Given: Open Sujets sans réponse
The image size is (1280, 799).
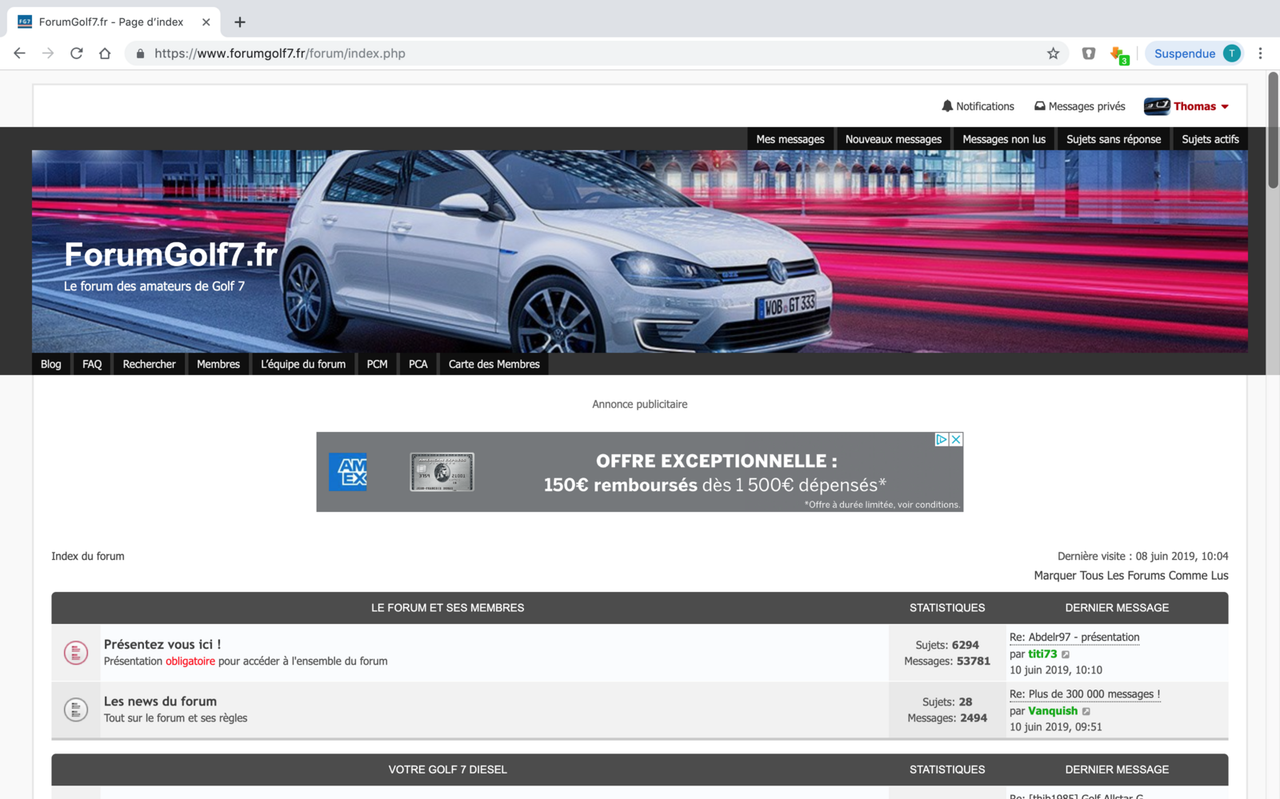Looking at the screenshot, I should (x=1113, y=139).
